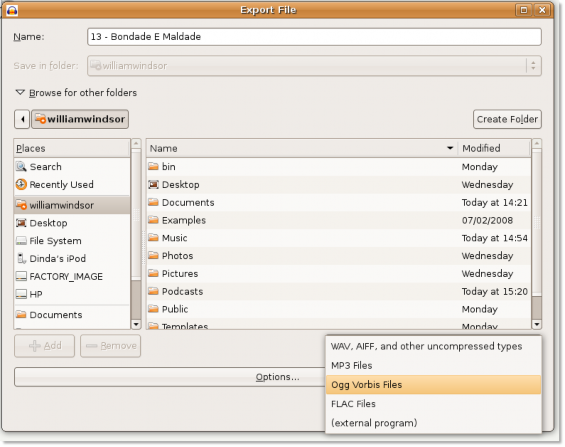Choose MP3 Files format
Screen dimensions: 565x447
(x=433, y=365)
